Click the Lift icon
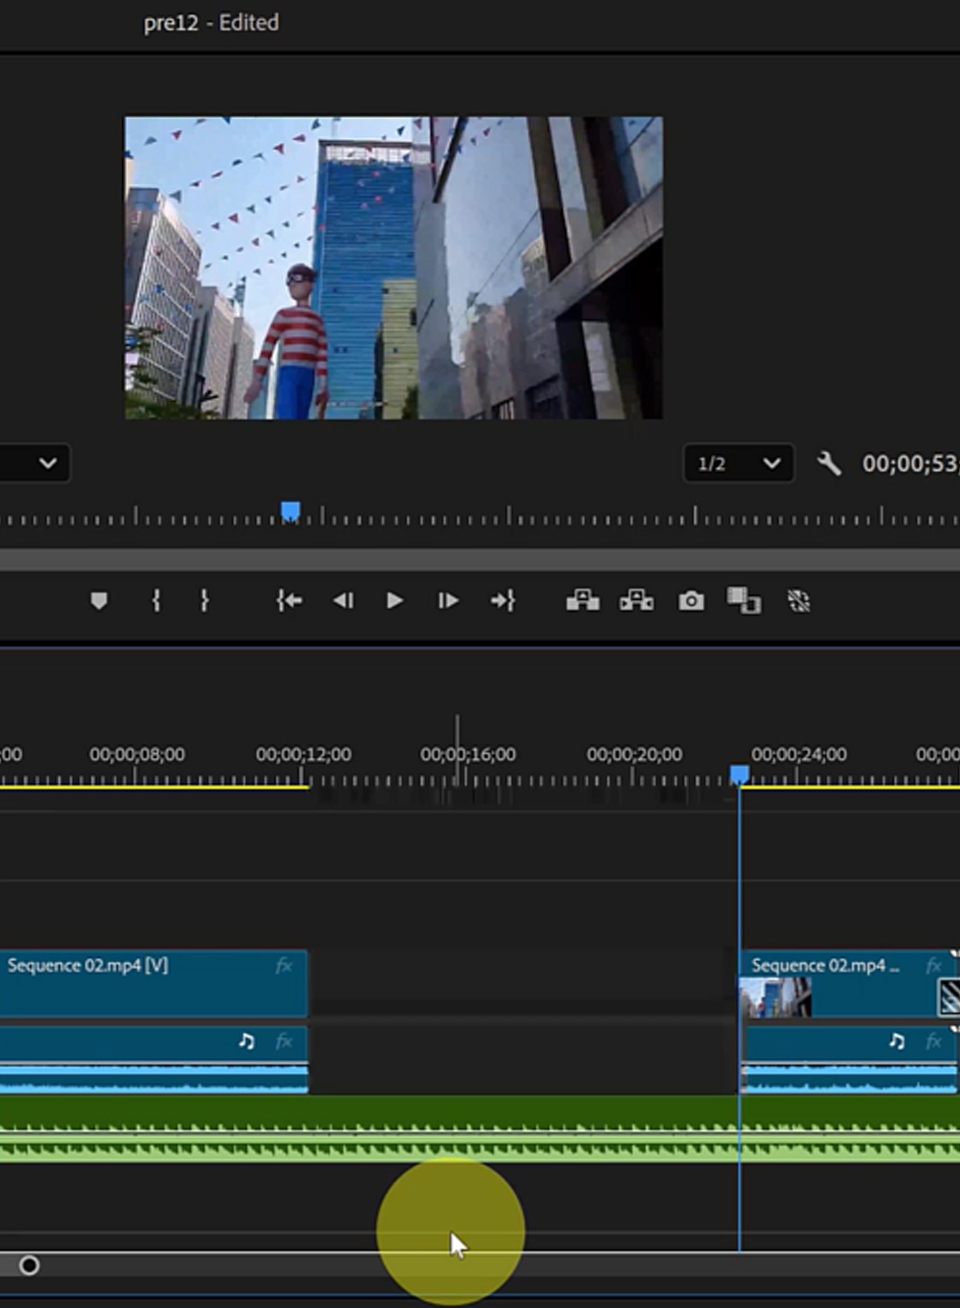The width and height of the screenshot is (960, 1308). point(583,600)
